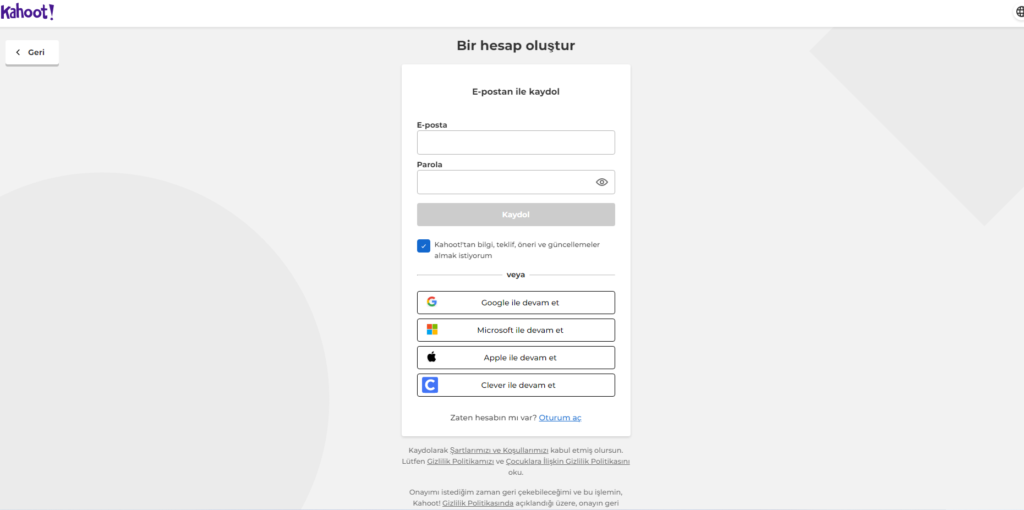Screen dimensions: 1024x510
Task: Click the Clever logo icon
Action: coord(430,385)
